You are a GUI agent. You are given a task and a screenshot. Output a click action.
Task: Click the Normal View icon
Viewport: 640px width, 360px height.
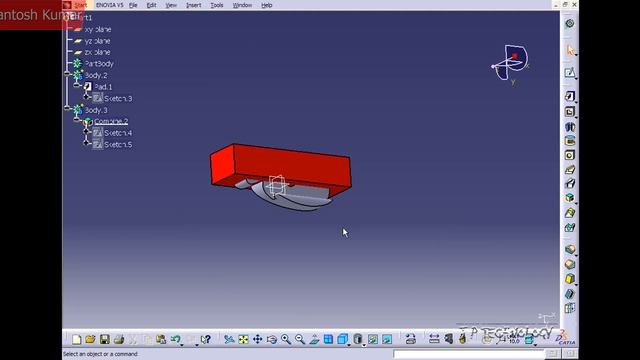click(x=314, y=339)
